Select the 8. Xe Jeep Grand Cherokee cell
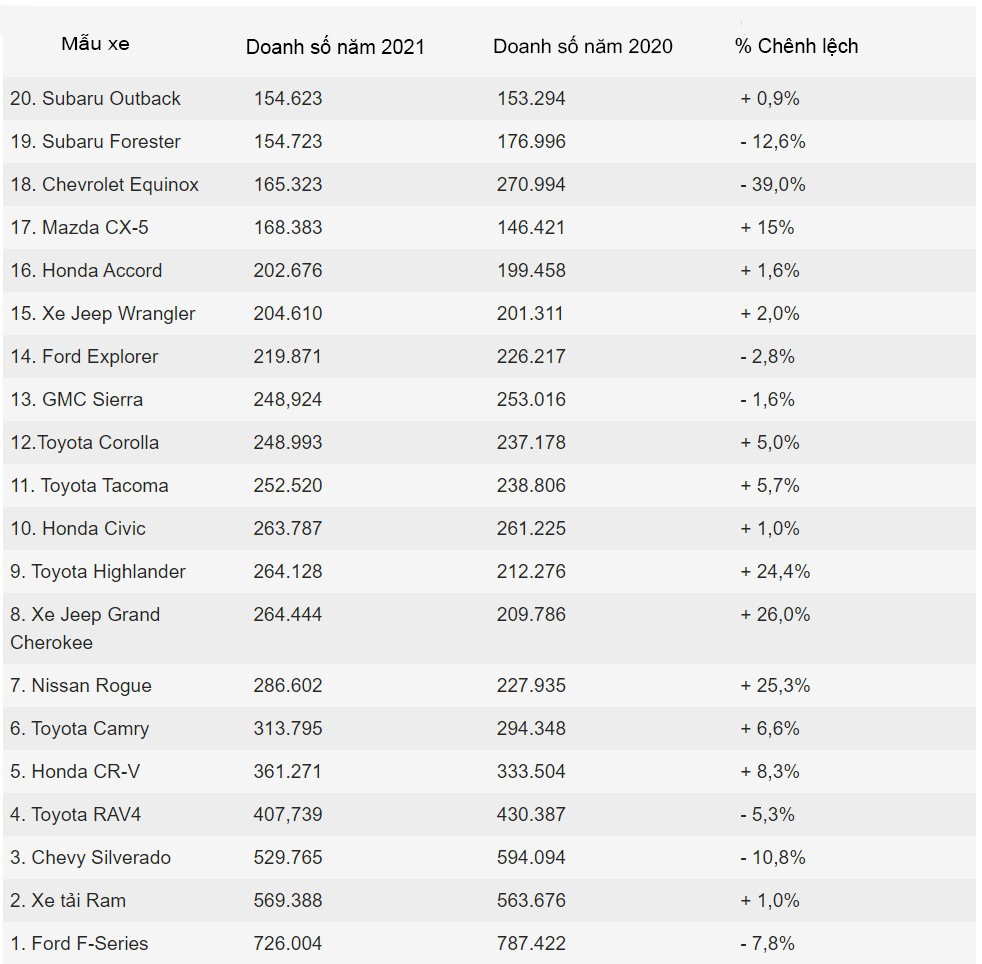The height and width of the screenshot is (964, 982). pyautogui.click(x=85, y=628)
